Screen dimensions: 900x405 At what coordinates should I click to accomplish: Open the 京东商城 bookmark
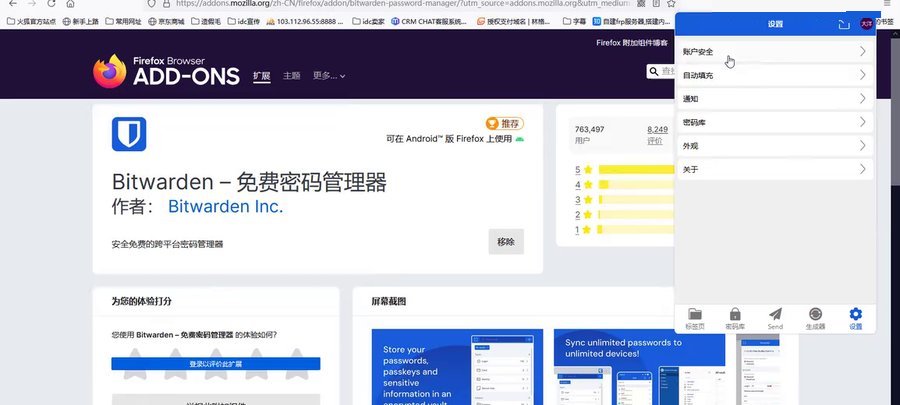coord(166,22)
